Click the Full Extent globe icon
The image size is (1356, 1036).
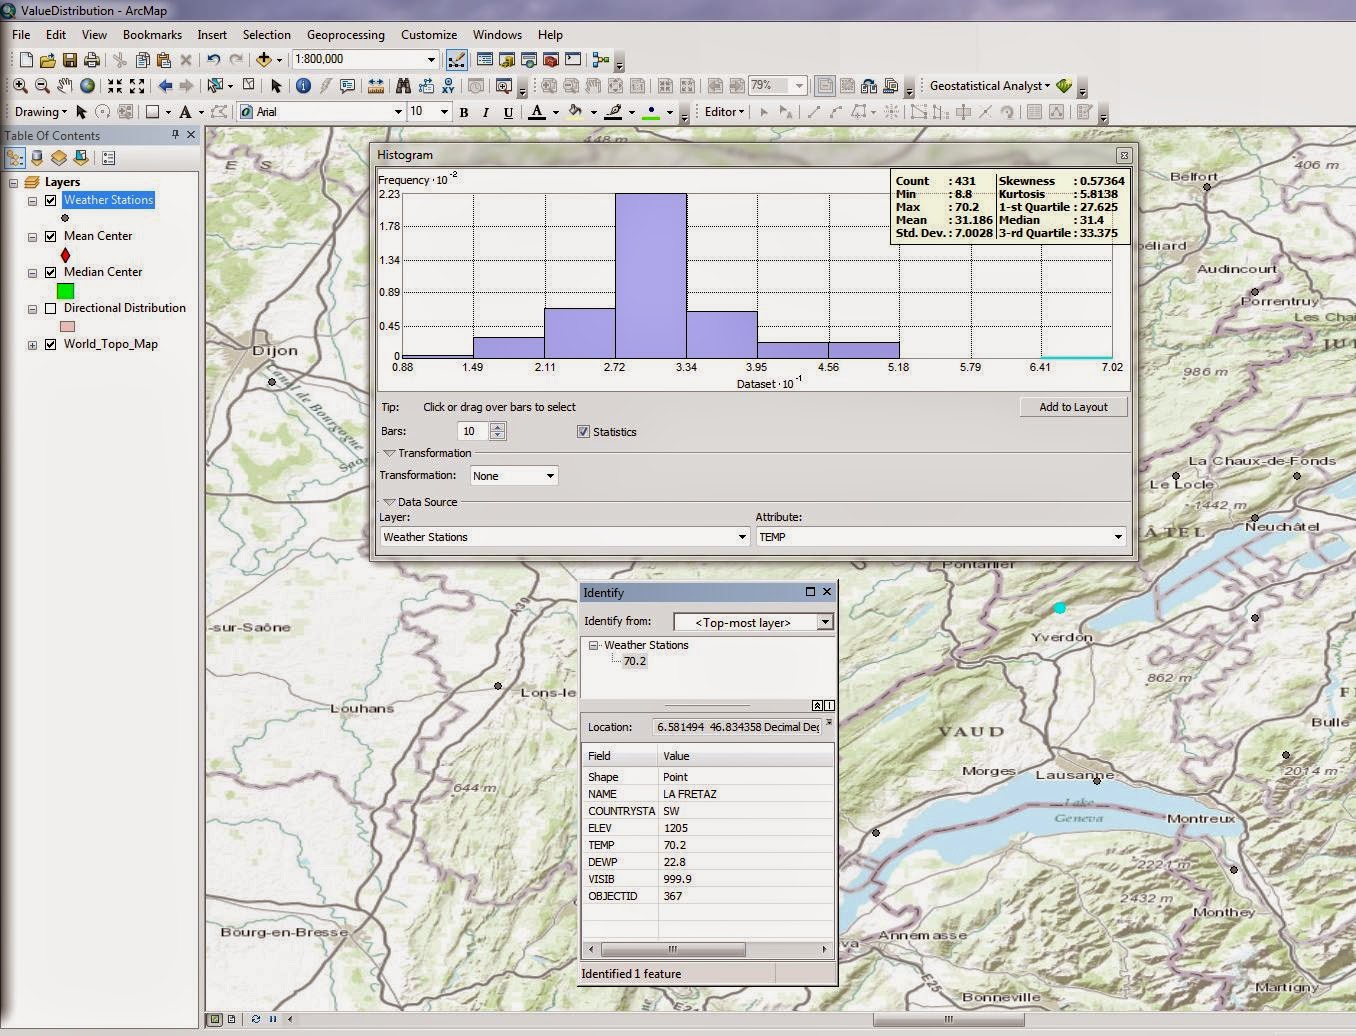[x=87, y=86]
